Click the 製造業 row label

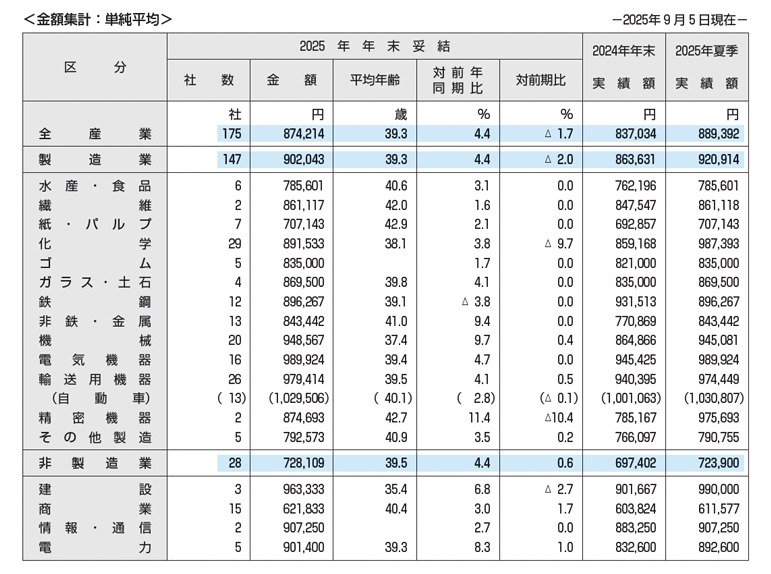(95, 158)
